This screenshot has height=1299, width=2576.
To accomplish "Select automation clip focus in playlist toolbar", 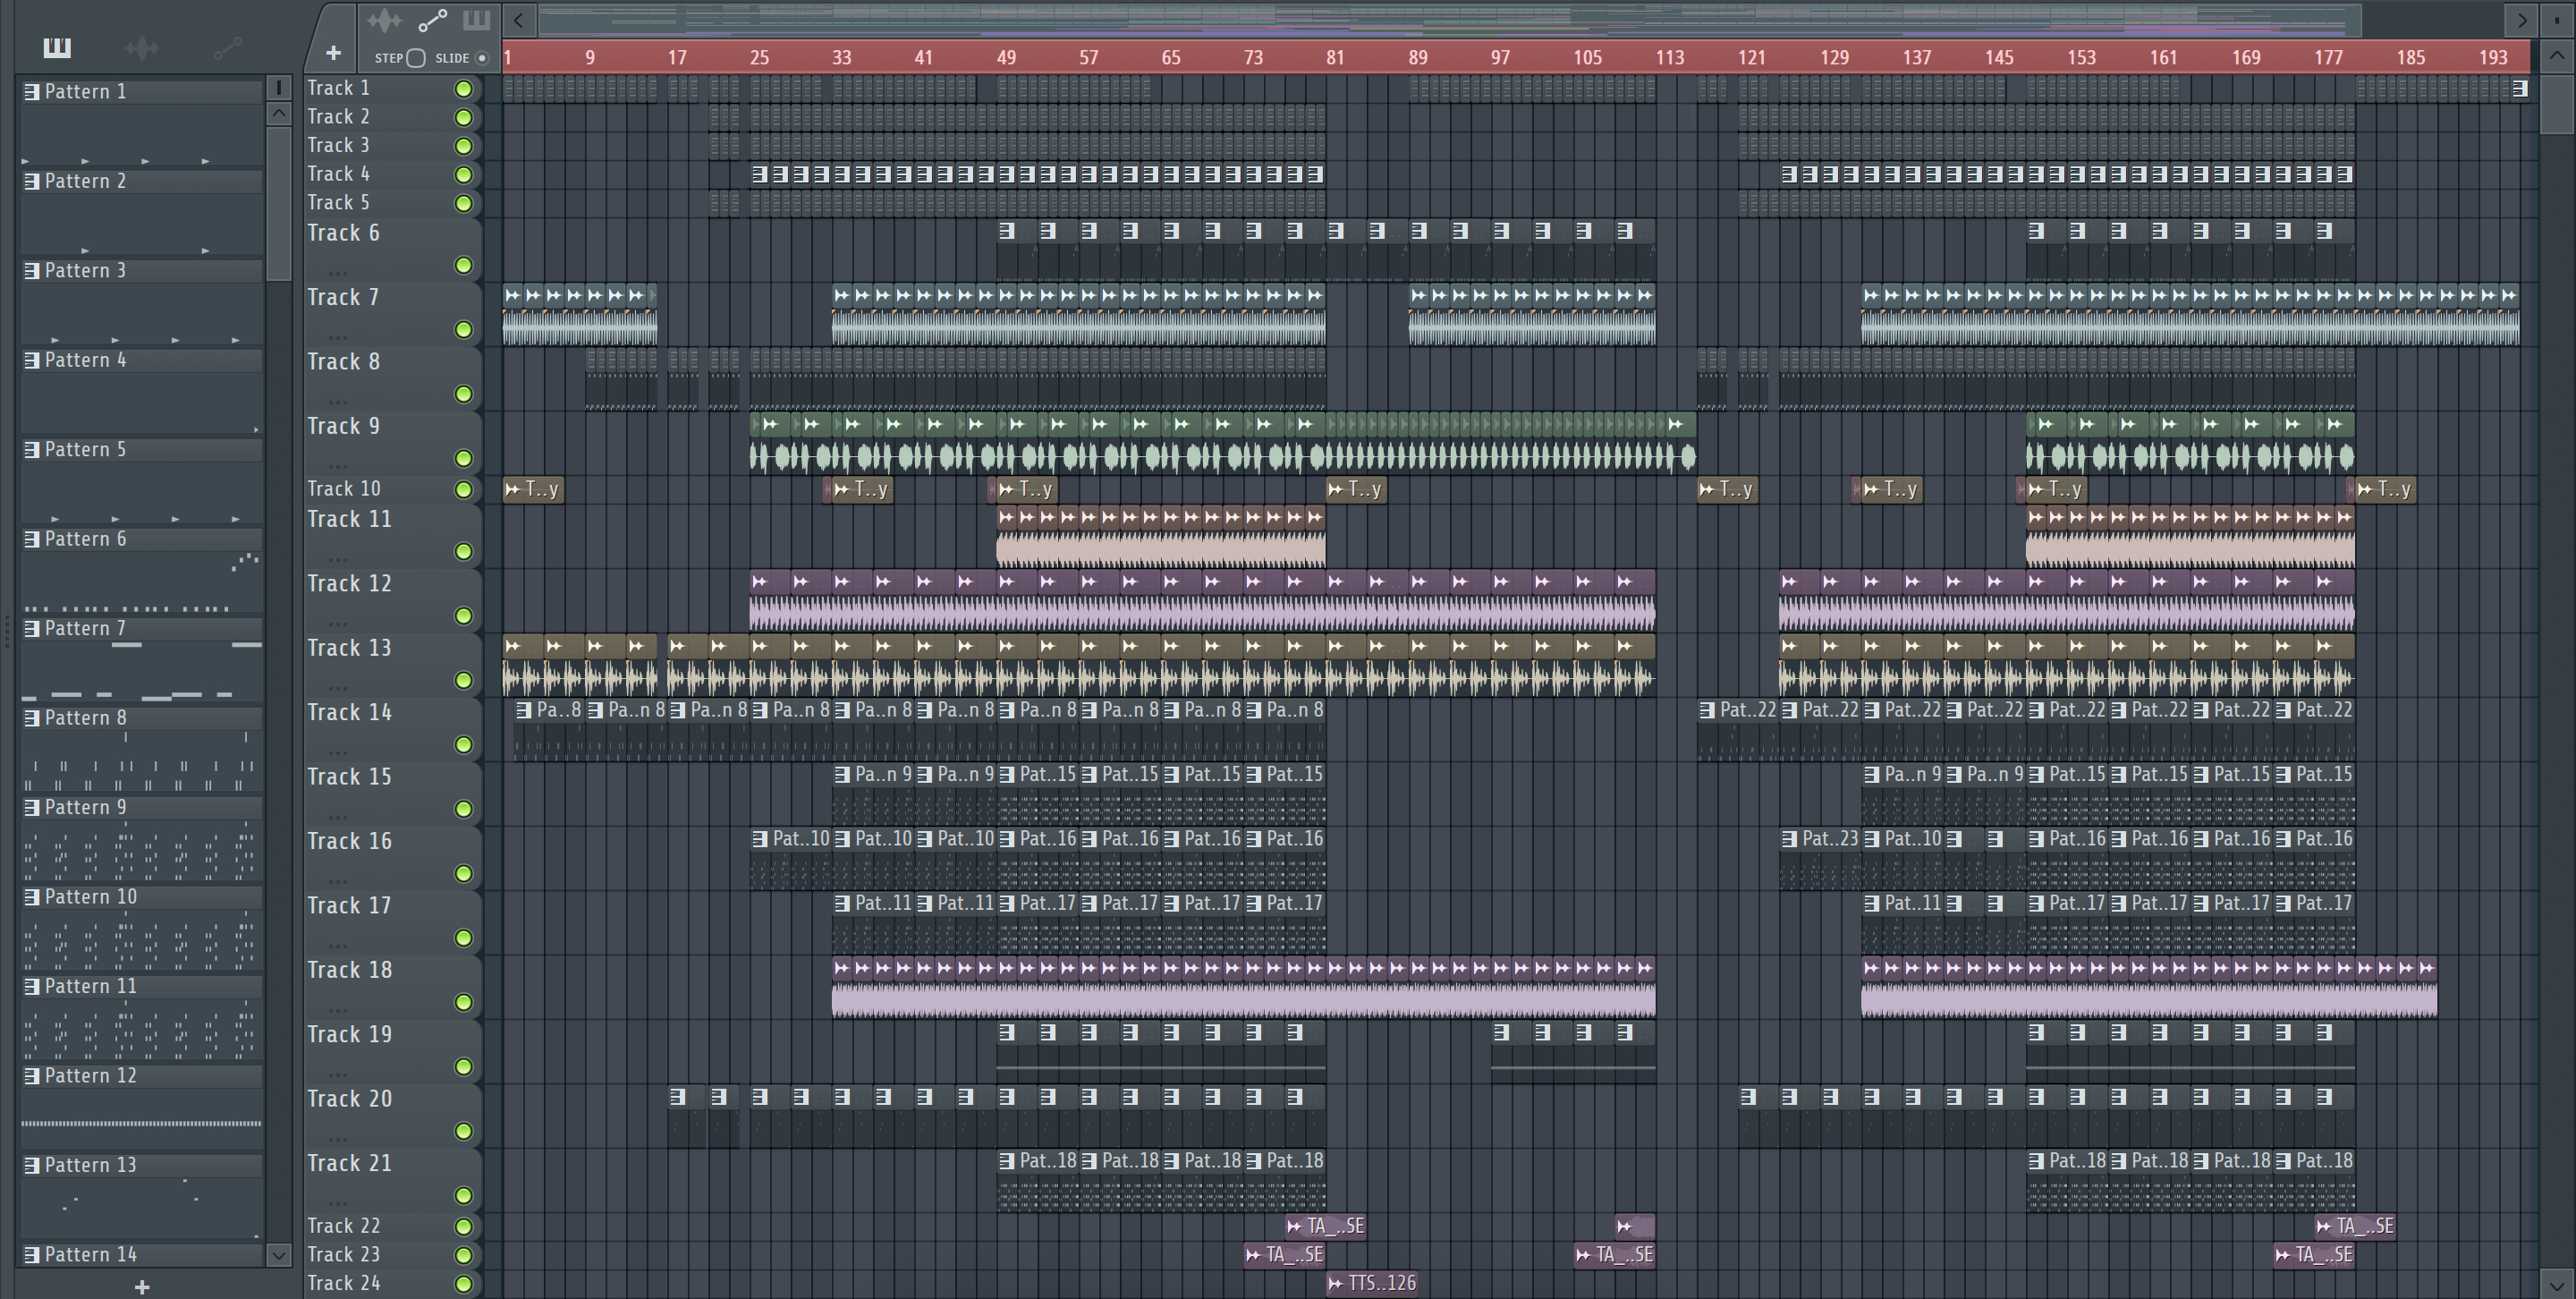I will coord(432,20).
